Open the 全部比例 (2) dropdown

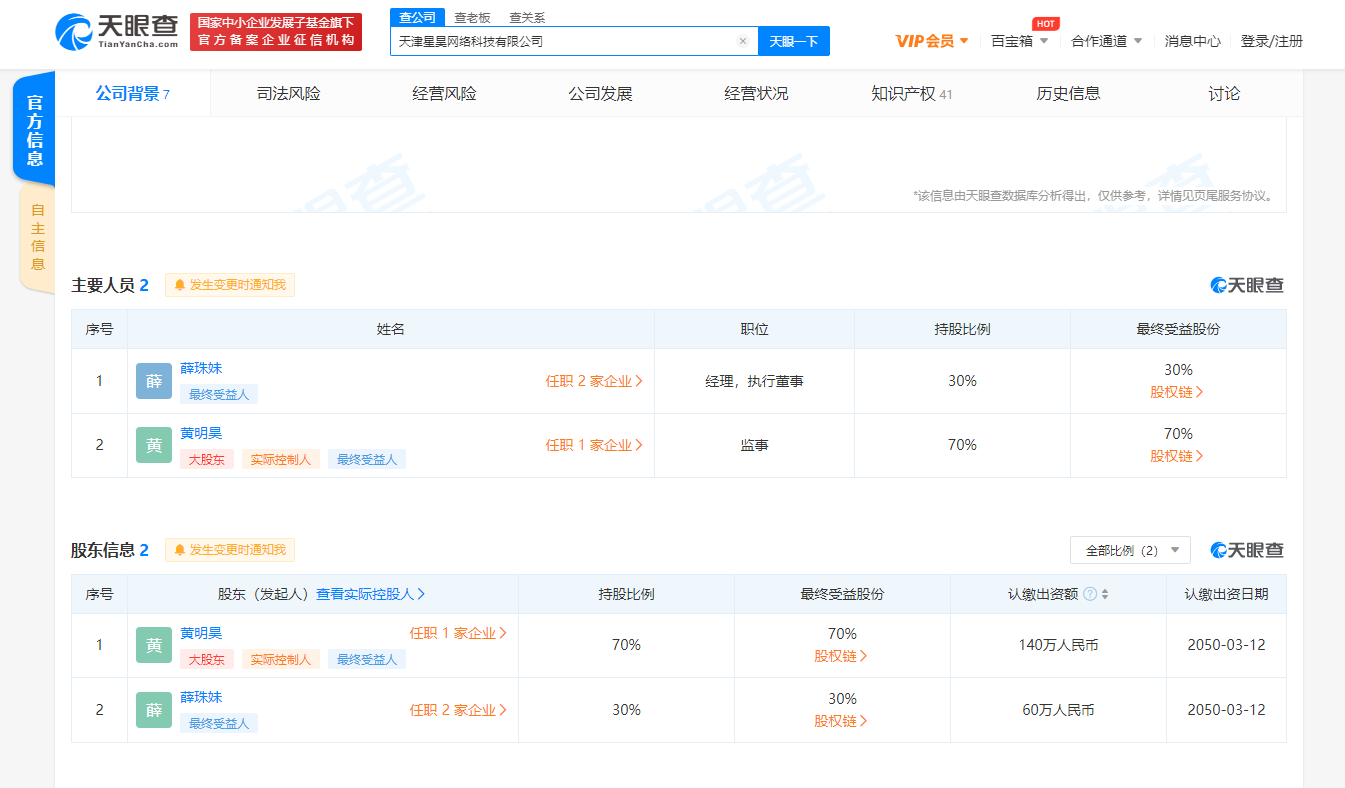pos(1130,550)
